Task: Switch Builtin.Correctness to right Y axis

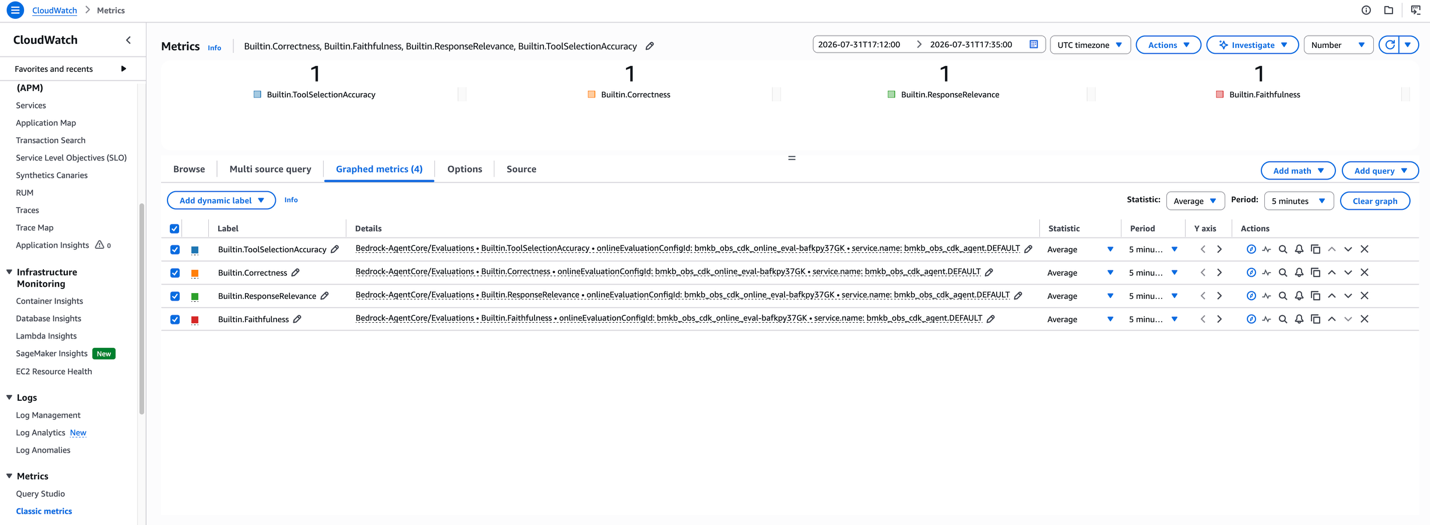Action: click(x=1219, y=272)
